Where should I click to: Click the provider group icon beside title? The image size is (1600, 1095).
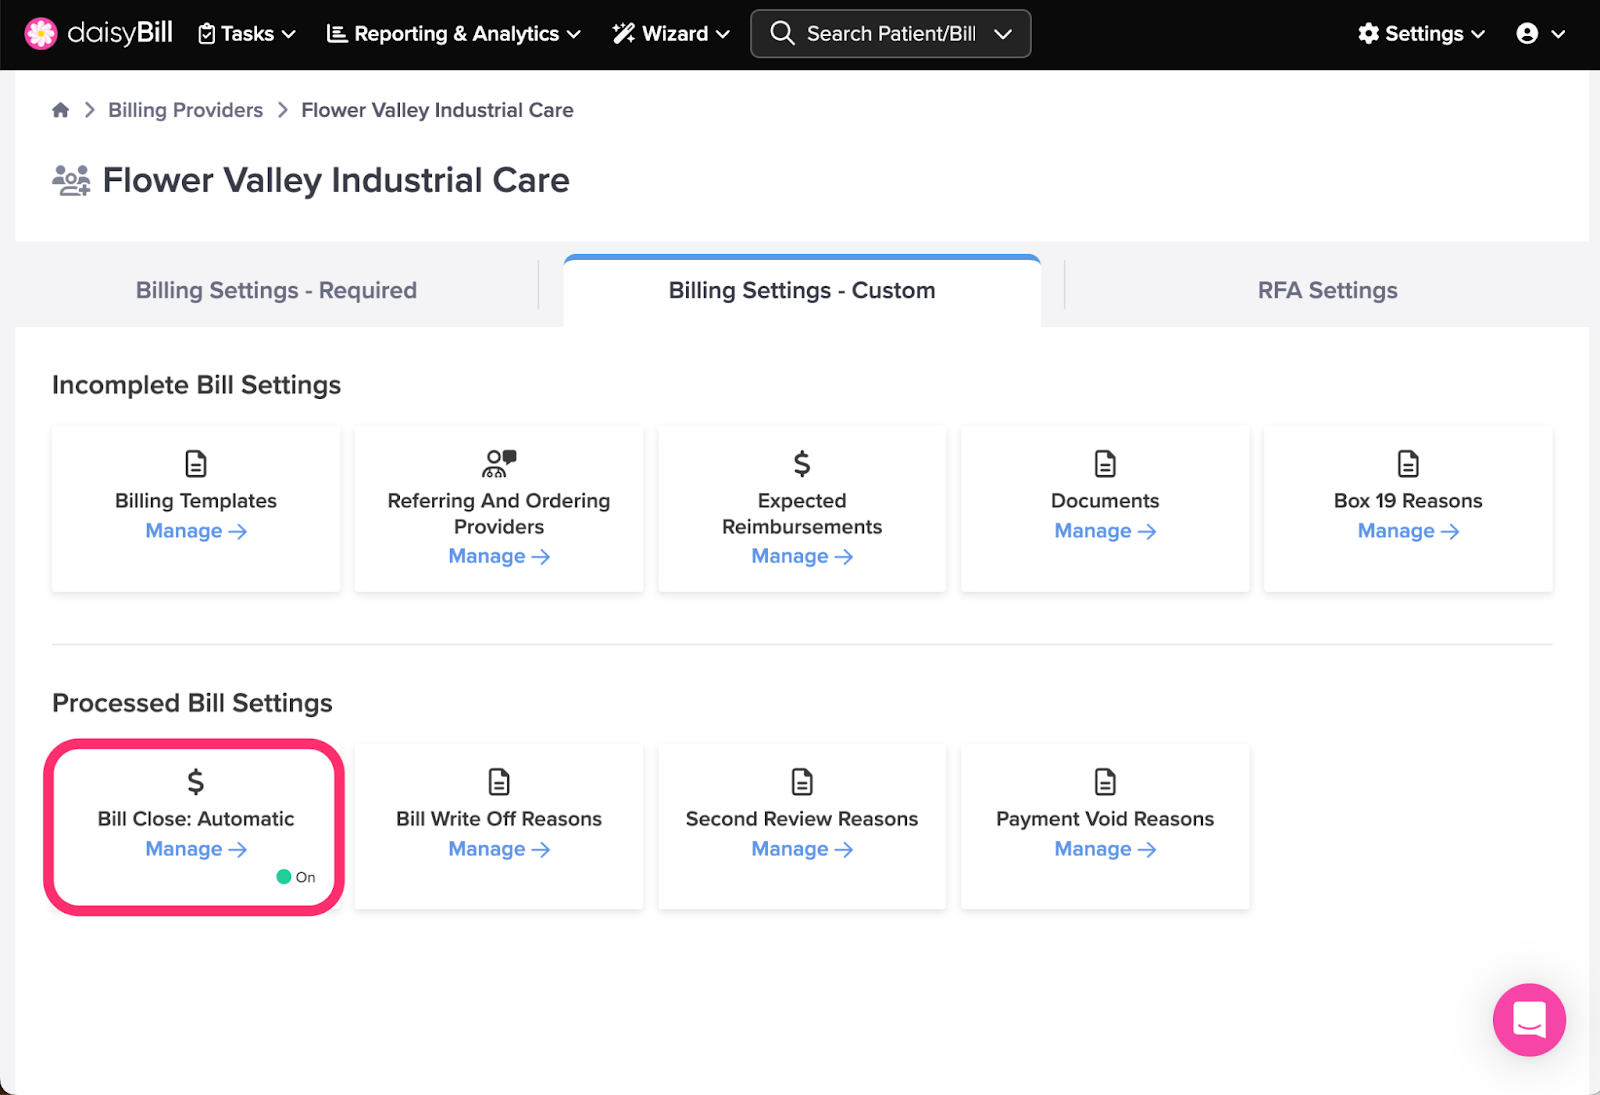[71, 181]
